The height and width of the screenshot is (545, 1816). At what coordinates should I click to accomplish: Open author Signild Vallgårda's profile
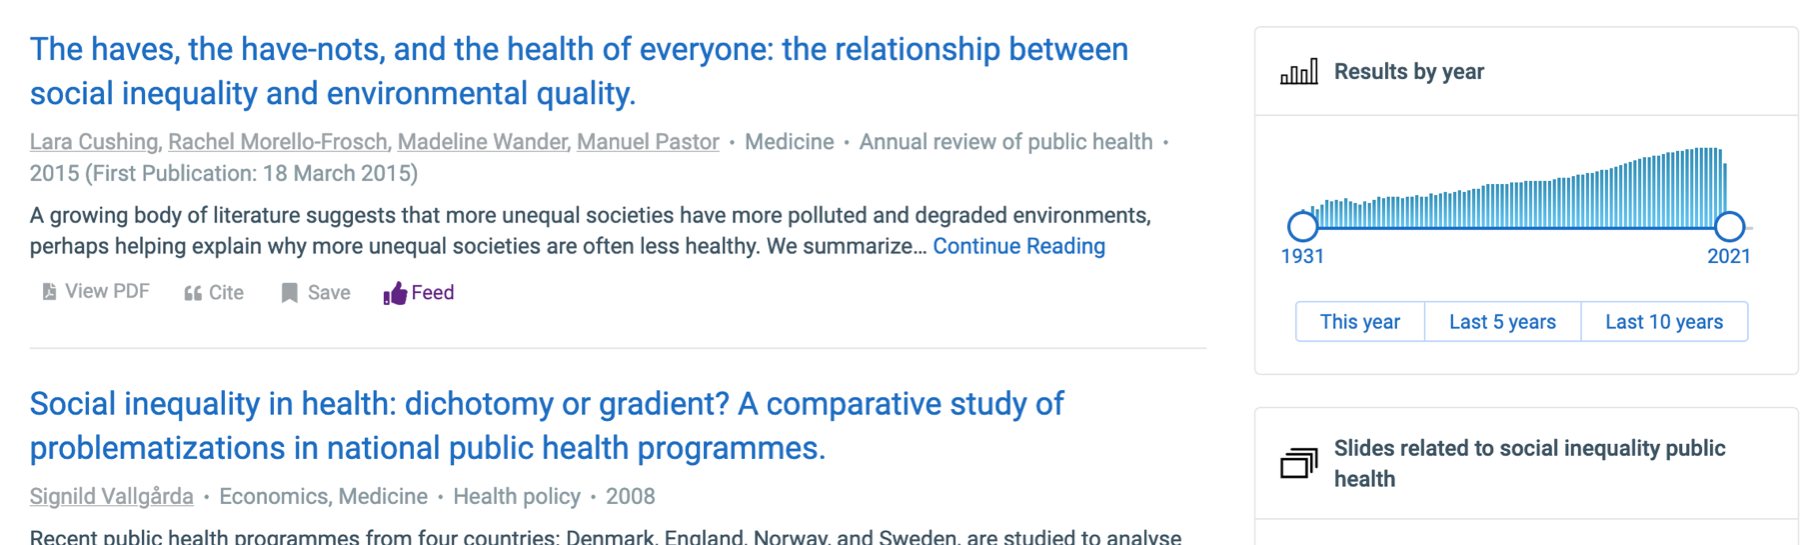tap(111, 497)
